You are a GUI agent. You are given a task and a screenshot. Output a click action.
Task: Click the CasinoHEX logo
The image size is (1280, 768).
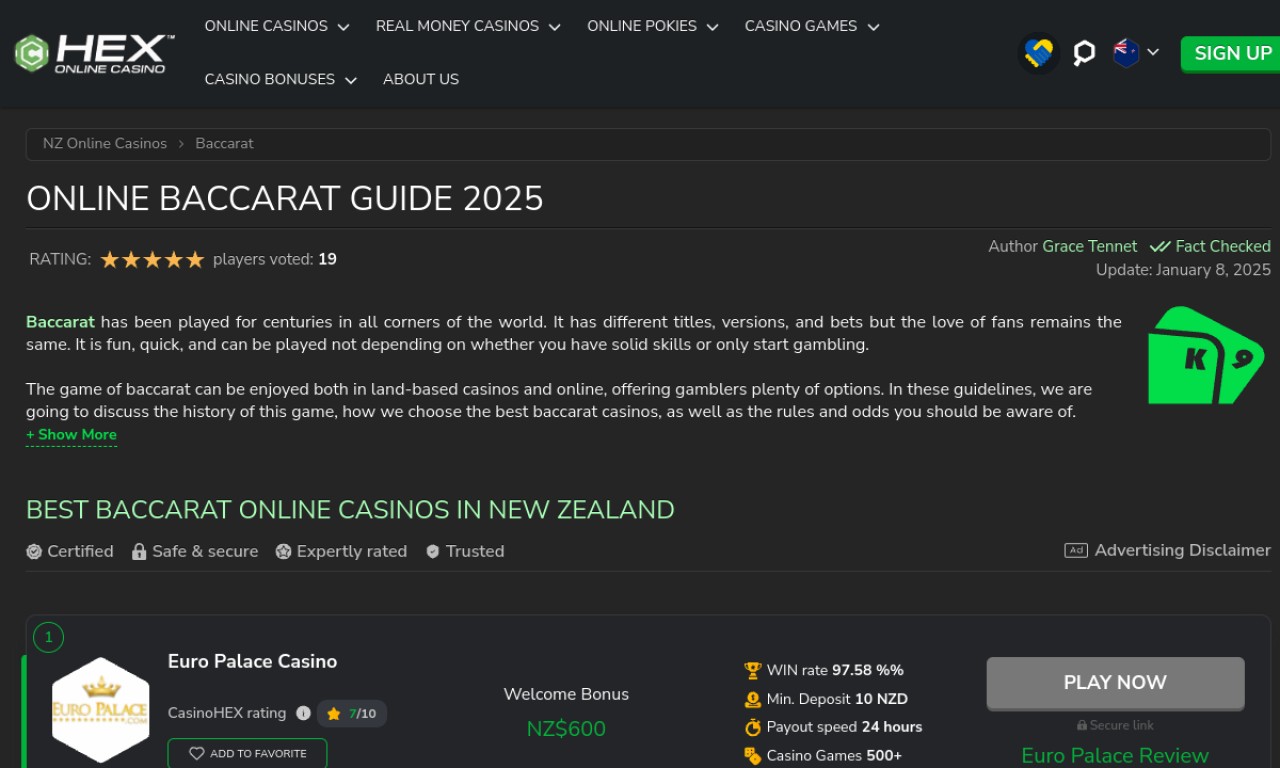tap(95, 53)
